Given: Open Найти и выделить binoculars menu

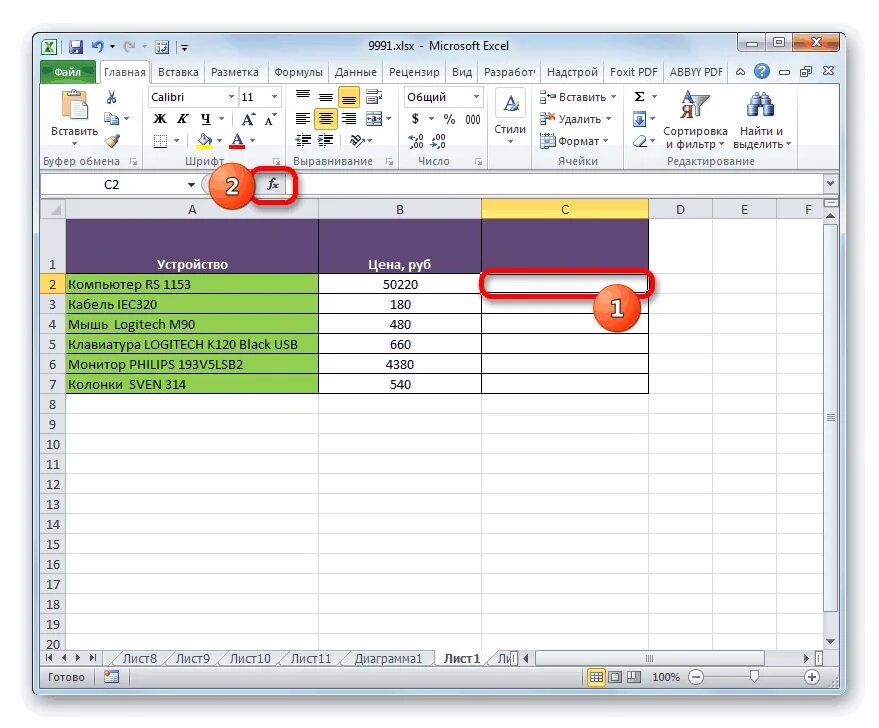Looking at the screenshot, I should coord(761,120).
